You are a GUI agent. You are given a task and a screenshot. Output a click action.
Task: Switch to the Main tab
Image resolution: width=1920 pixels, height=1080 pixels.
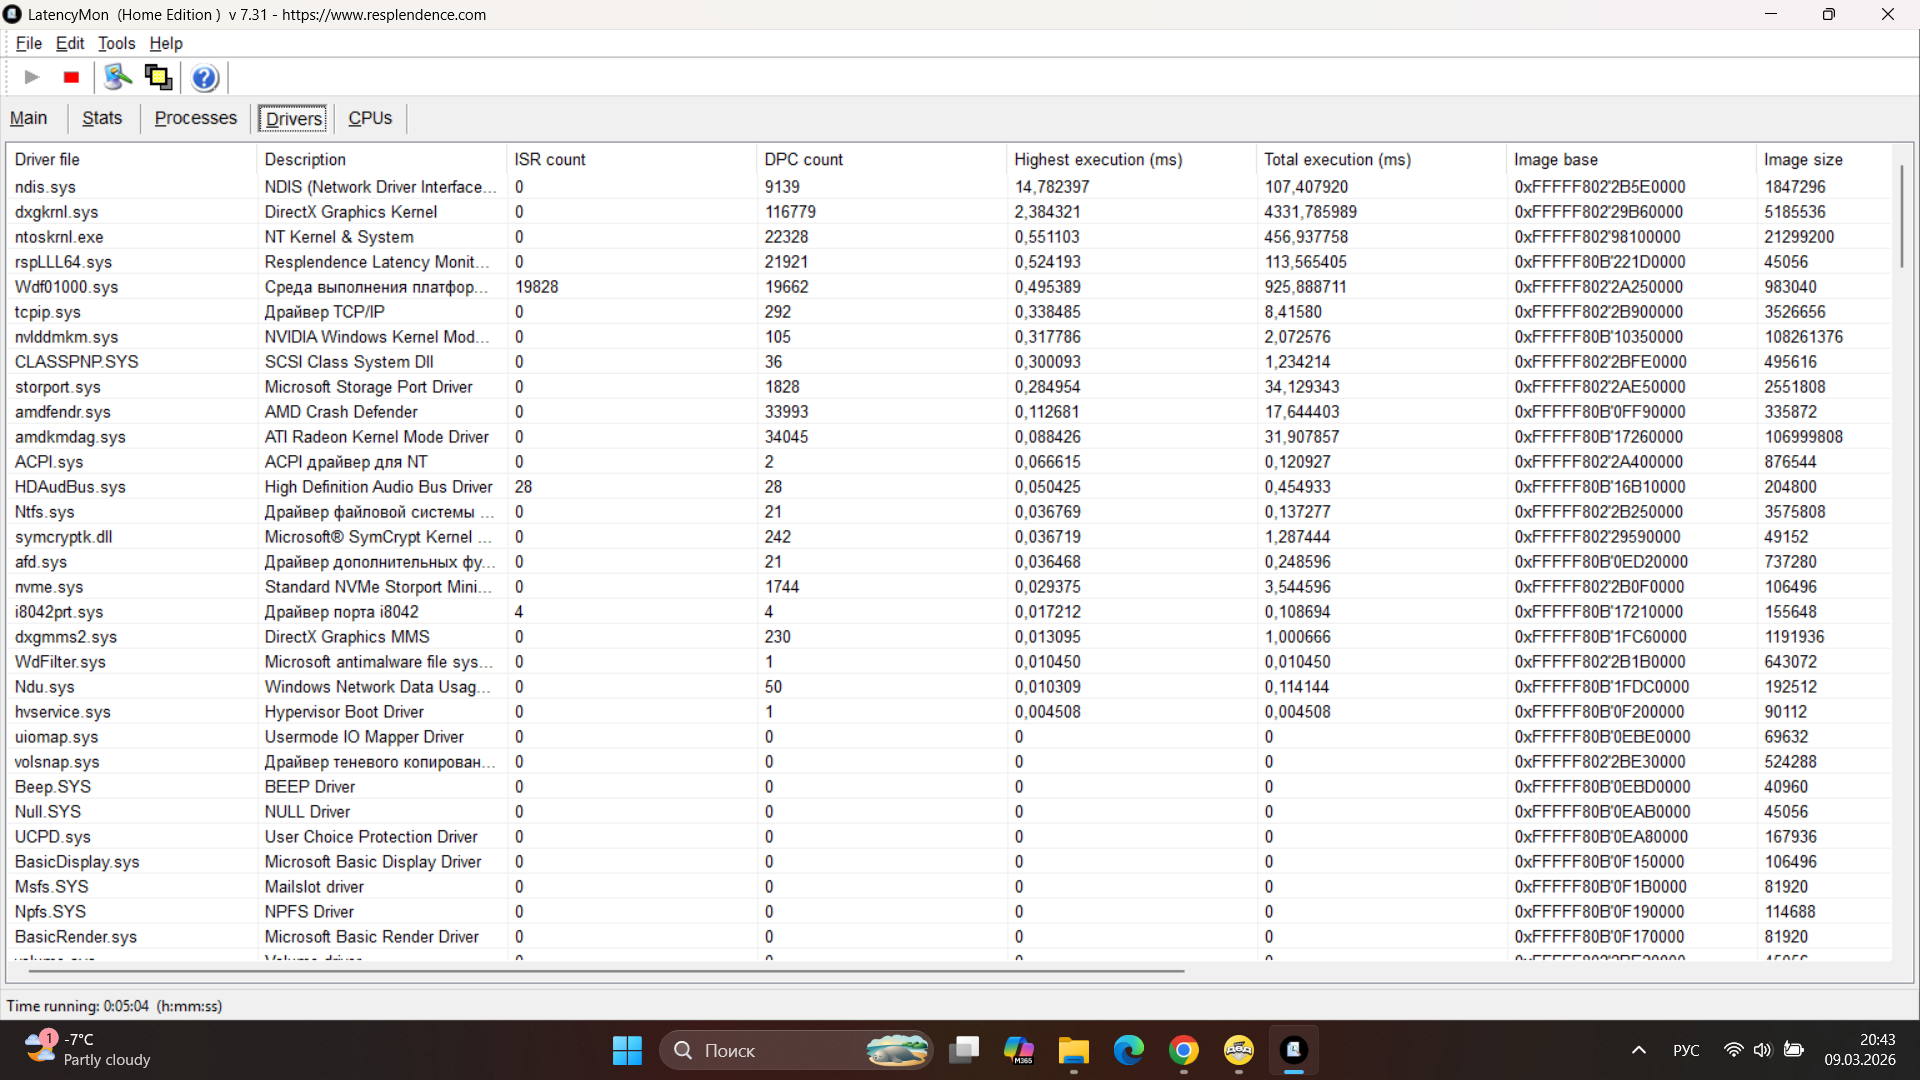[x=29, y=118]
